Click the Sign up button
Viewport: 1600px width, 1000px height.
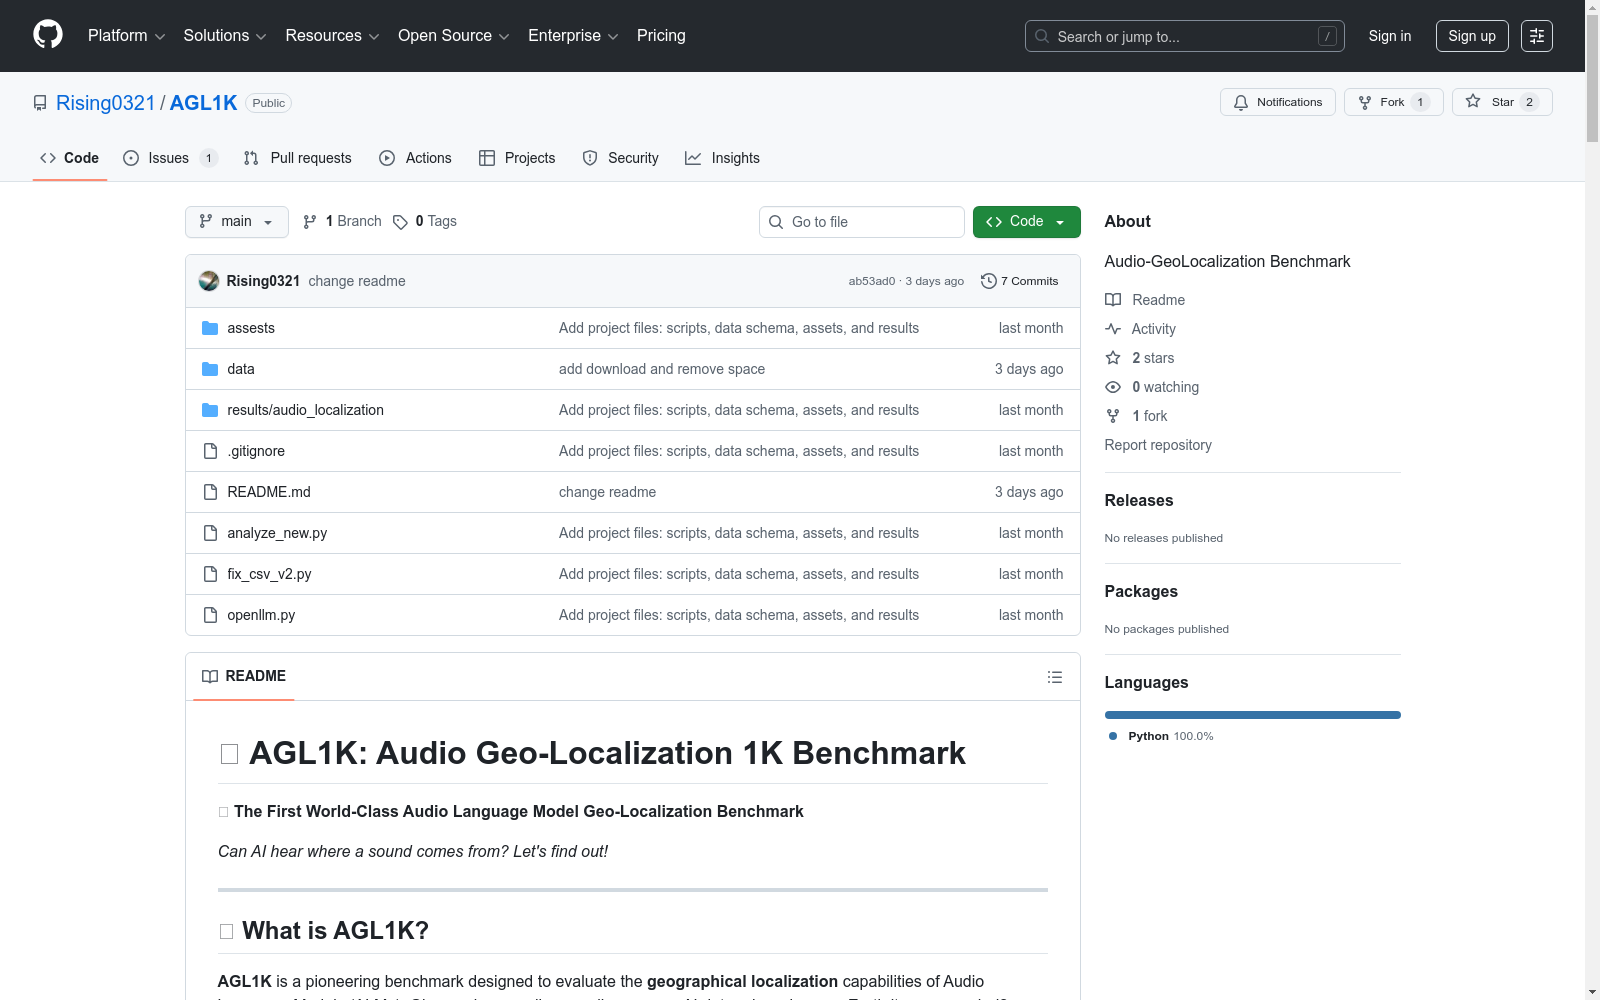(x=1472, y=36)
